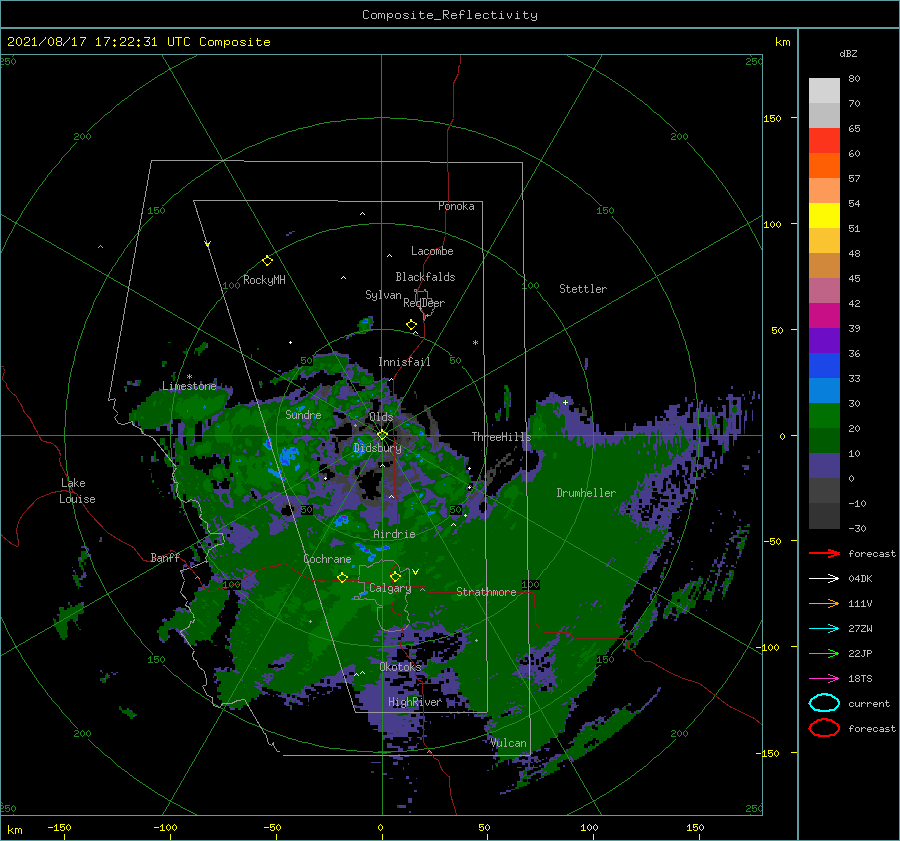Click the Stettler town label
This screenshot has width=900, height=841.
click(583, 289)
